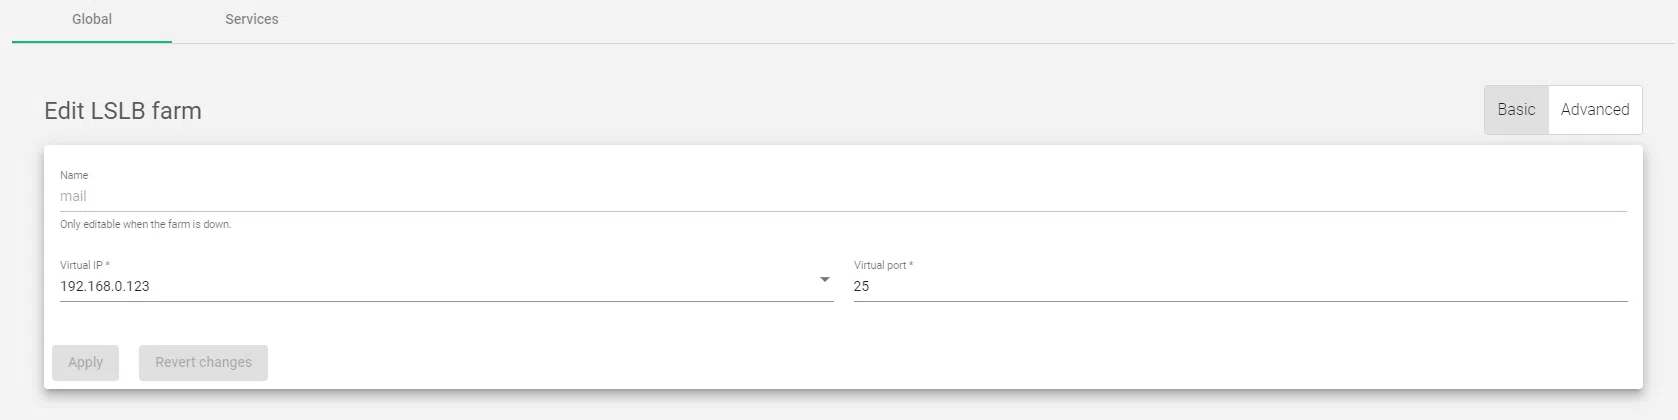Click the required asterisk beside Virtual port
1678x420 pixels.
coord(911,265)
